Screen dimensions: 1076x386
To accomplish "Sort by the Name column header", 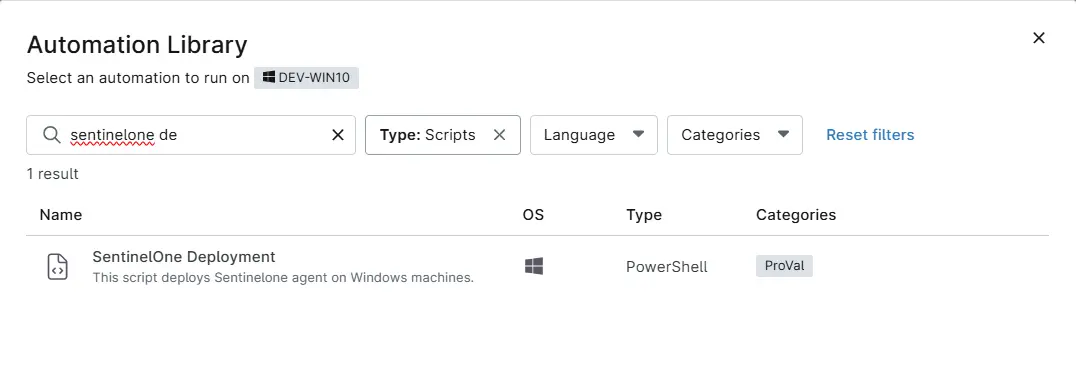I will (60, 215).
